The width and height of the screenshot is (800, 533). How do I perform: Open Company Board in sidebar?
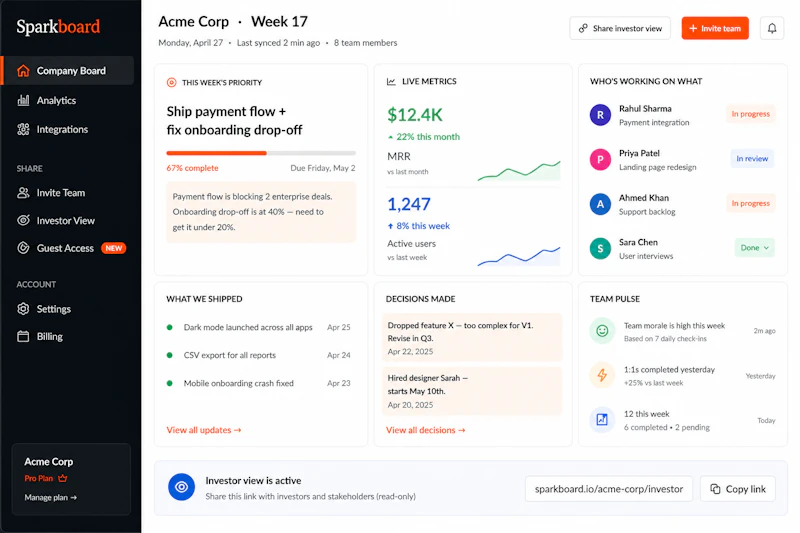(x=67, y=70)
